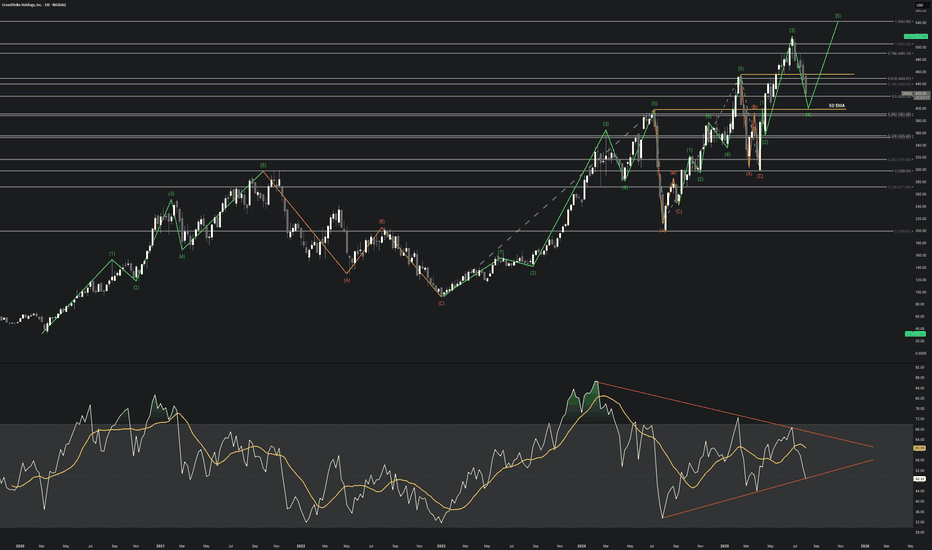Click the 2026 year label on time axis
The width and height of the screenshot is (932, 550).
point(863,544)
